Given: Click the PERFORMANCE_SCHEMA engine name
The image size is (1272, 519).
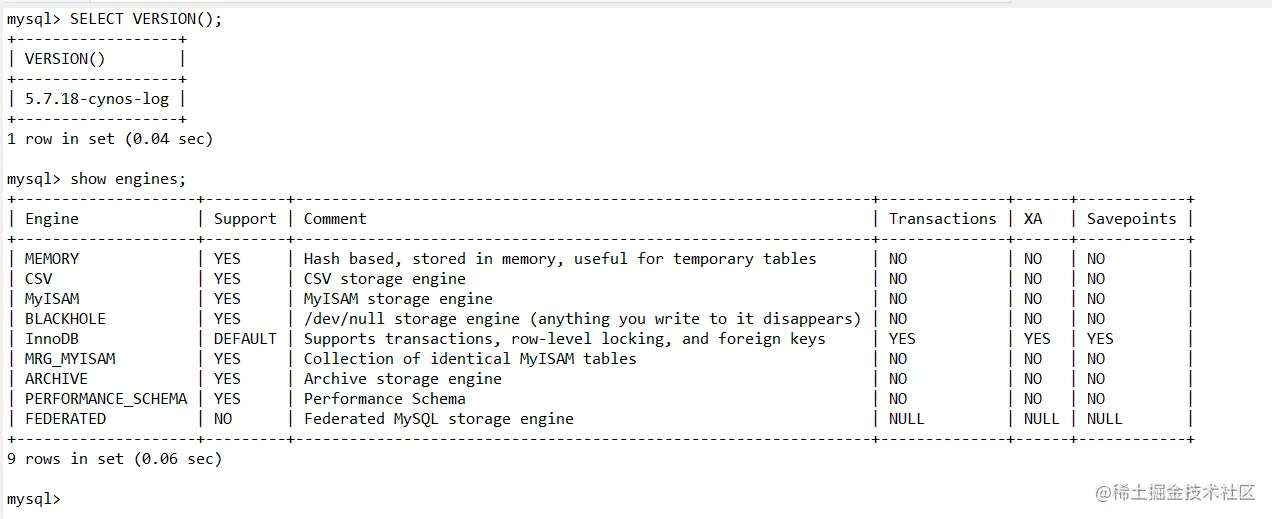Looking at the screenshot, I should click(106, 399).
